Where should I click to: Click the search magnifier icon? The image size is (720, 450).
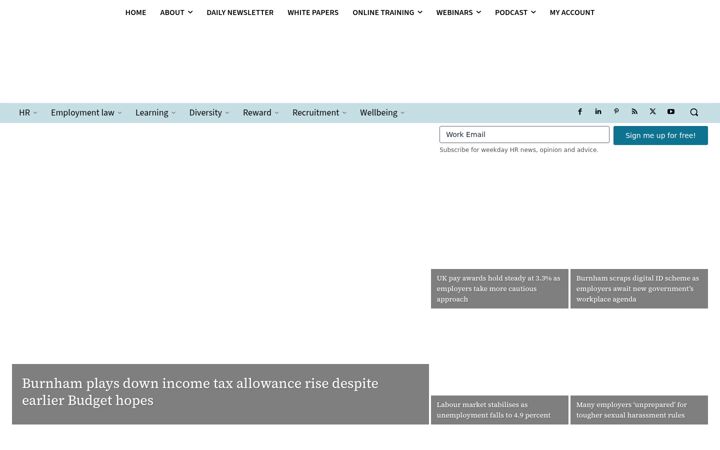click(x=694, y=112)
